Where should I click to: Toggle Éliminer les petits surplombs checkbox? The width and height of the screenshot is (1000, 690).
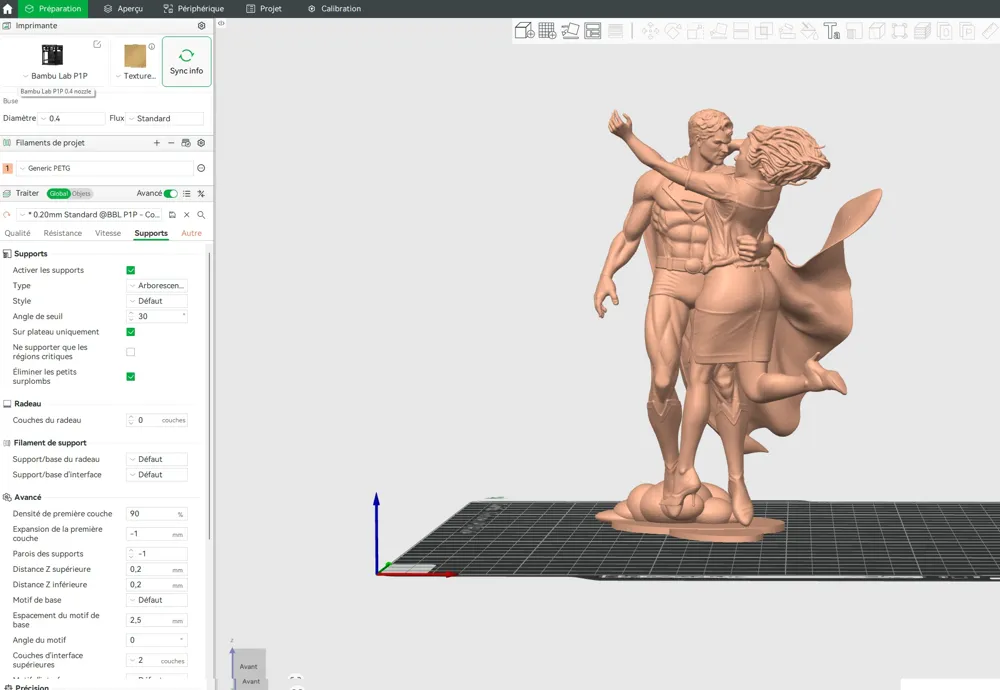click(x=131, y=377)
